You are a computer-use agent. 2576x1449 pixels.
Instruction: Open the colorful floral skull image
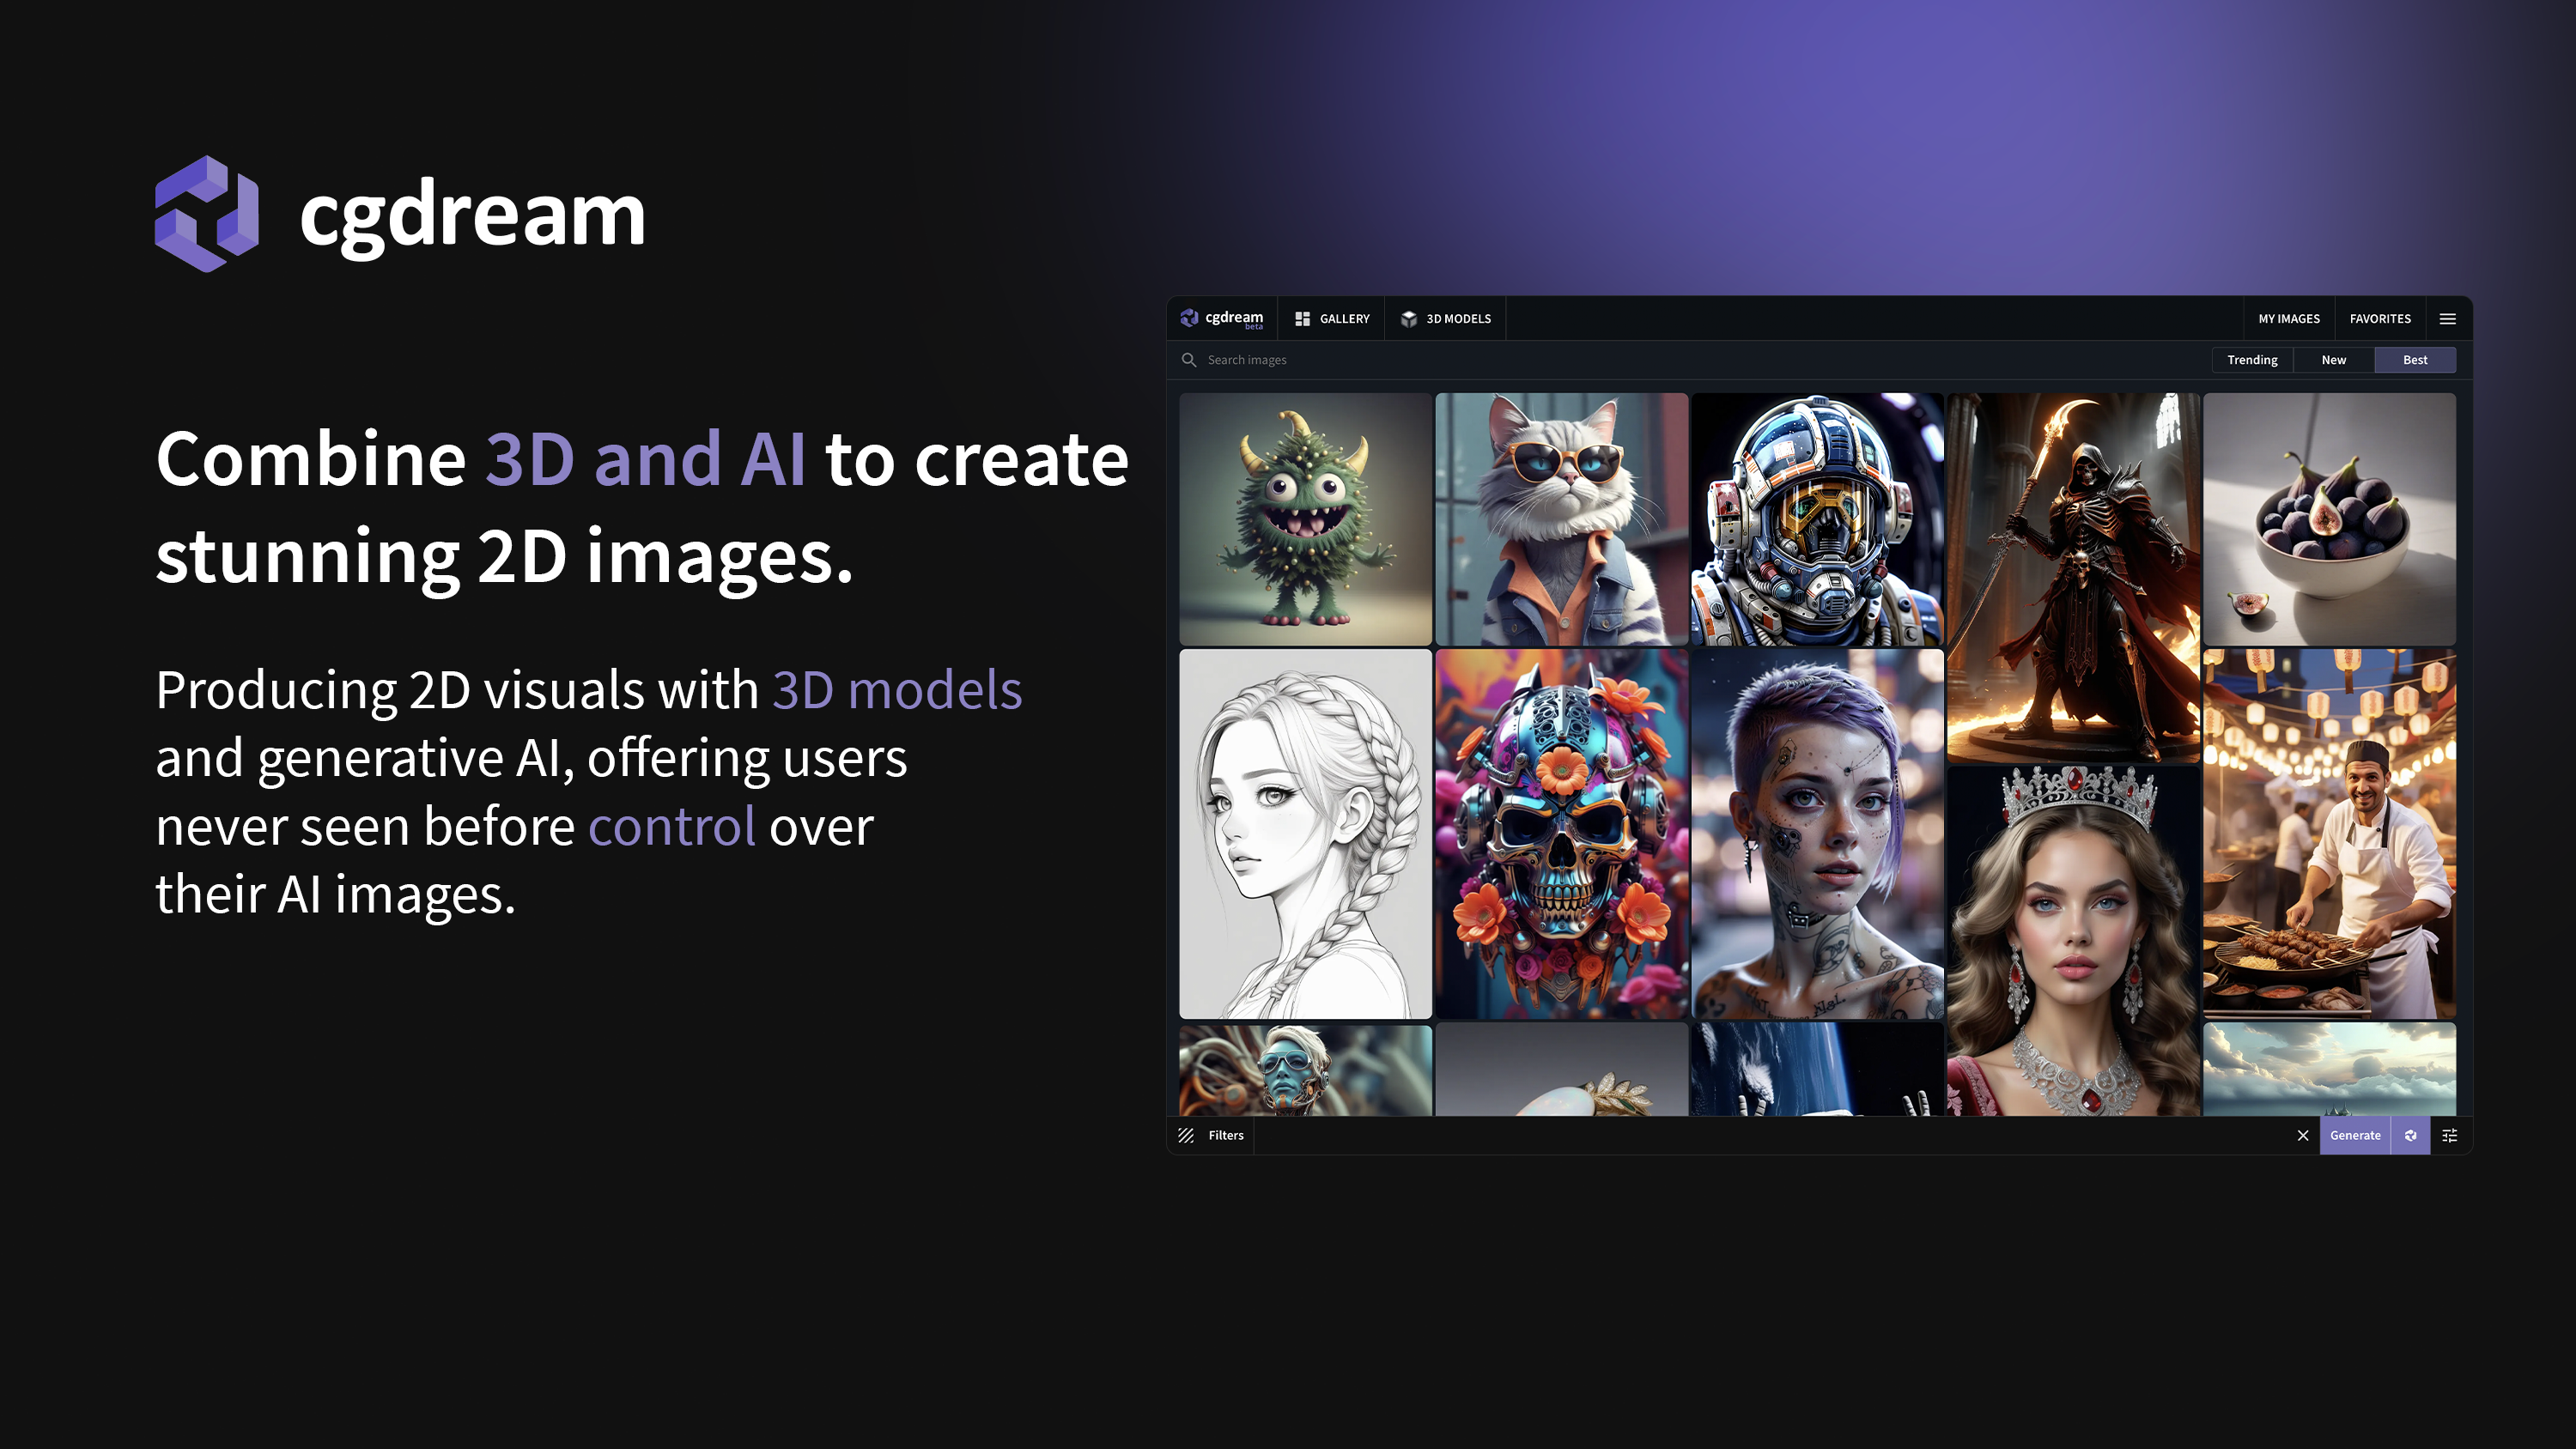[1561, 833]
